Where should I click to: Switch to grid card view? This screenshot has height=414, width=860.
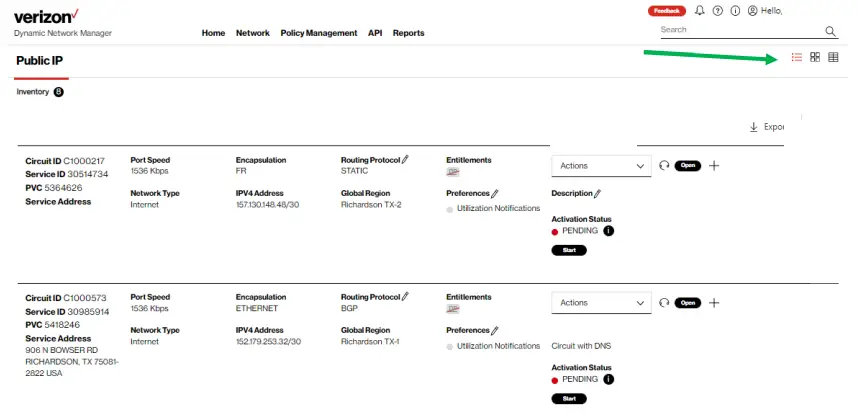815,57
